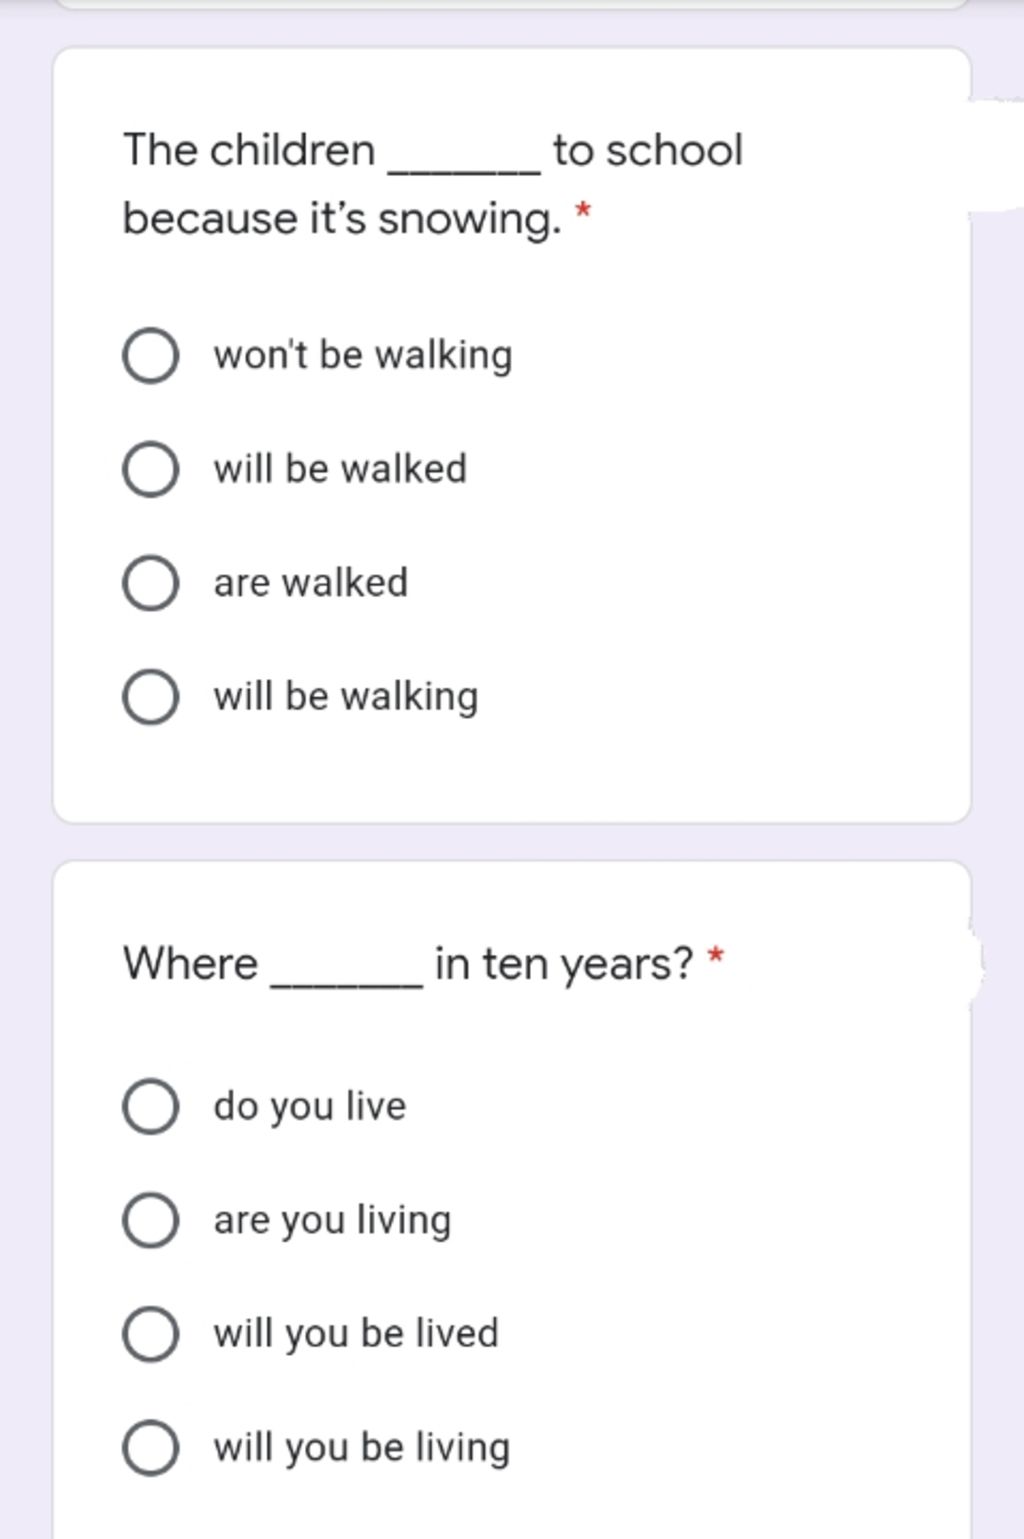Tap the "are you living" option label
This screenshot has height=1539, width=1024.
332,1220
